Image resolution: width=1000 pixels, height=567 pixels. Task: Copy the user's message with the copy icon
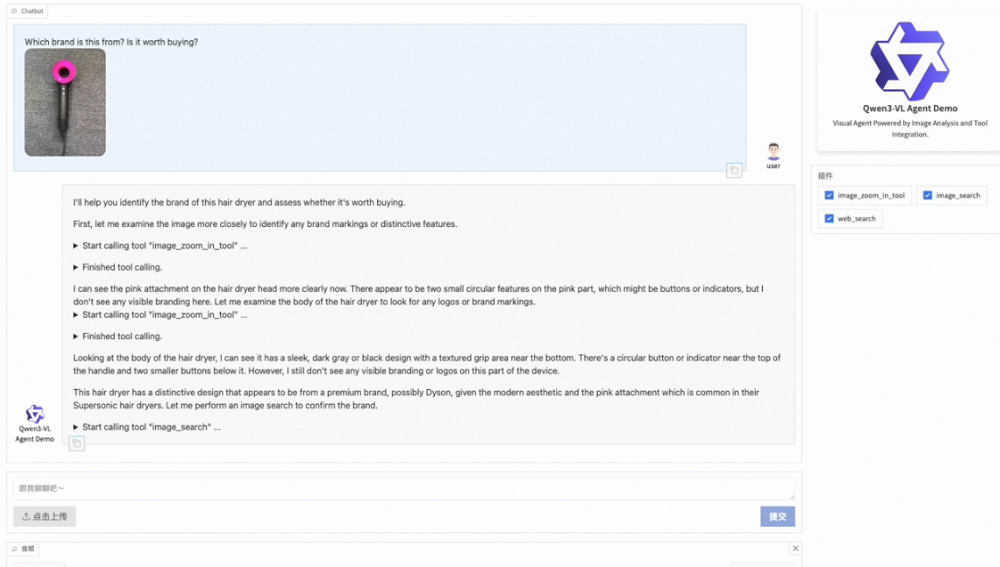pos(734,171)
